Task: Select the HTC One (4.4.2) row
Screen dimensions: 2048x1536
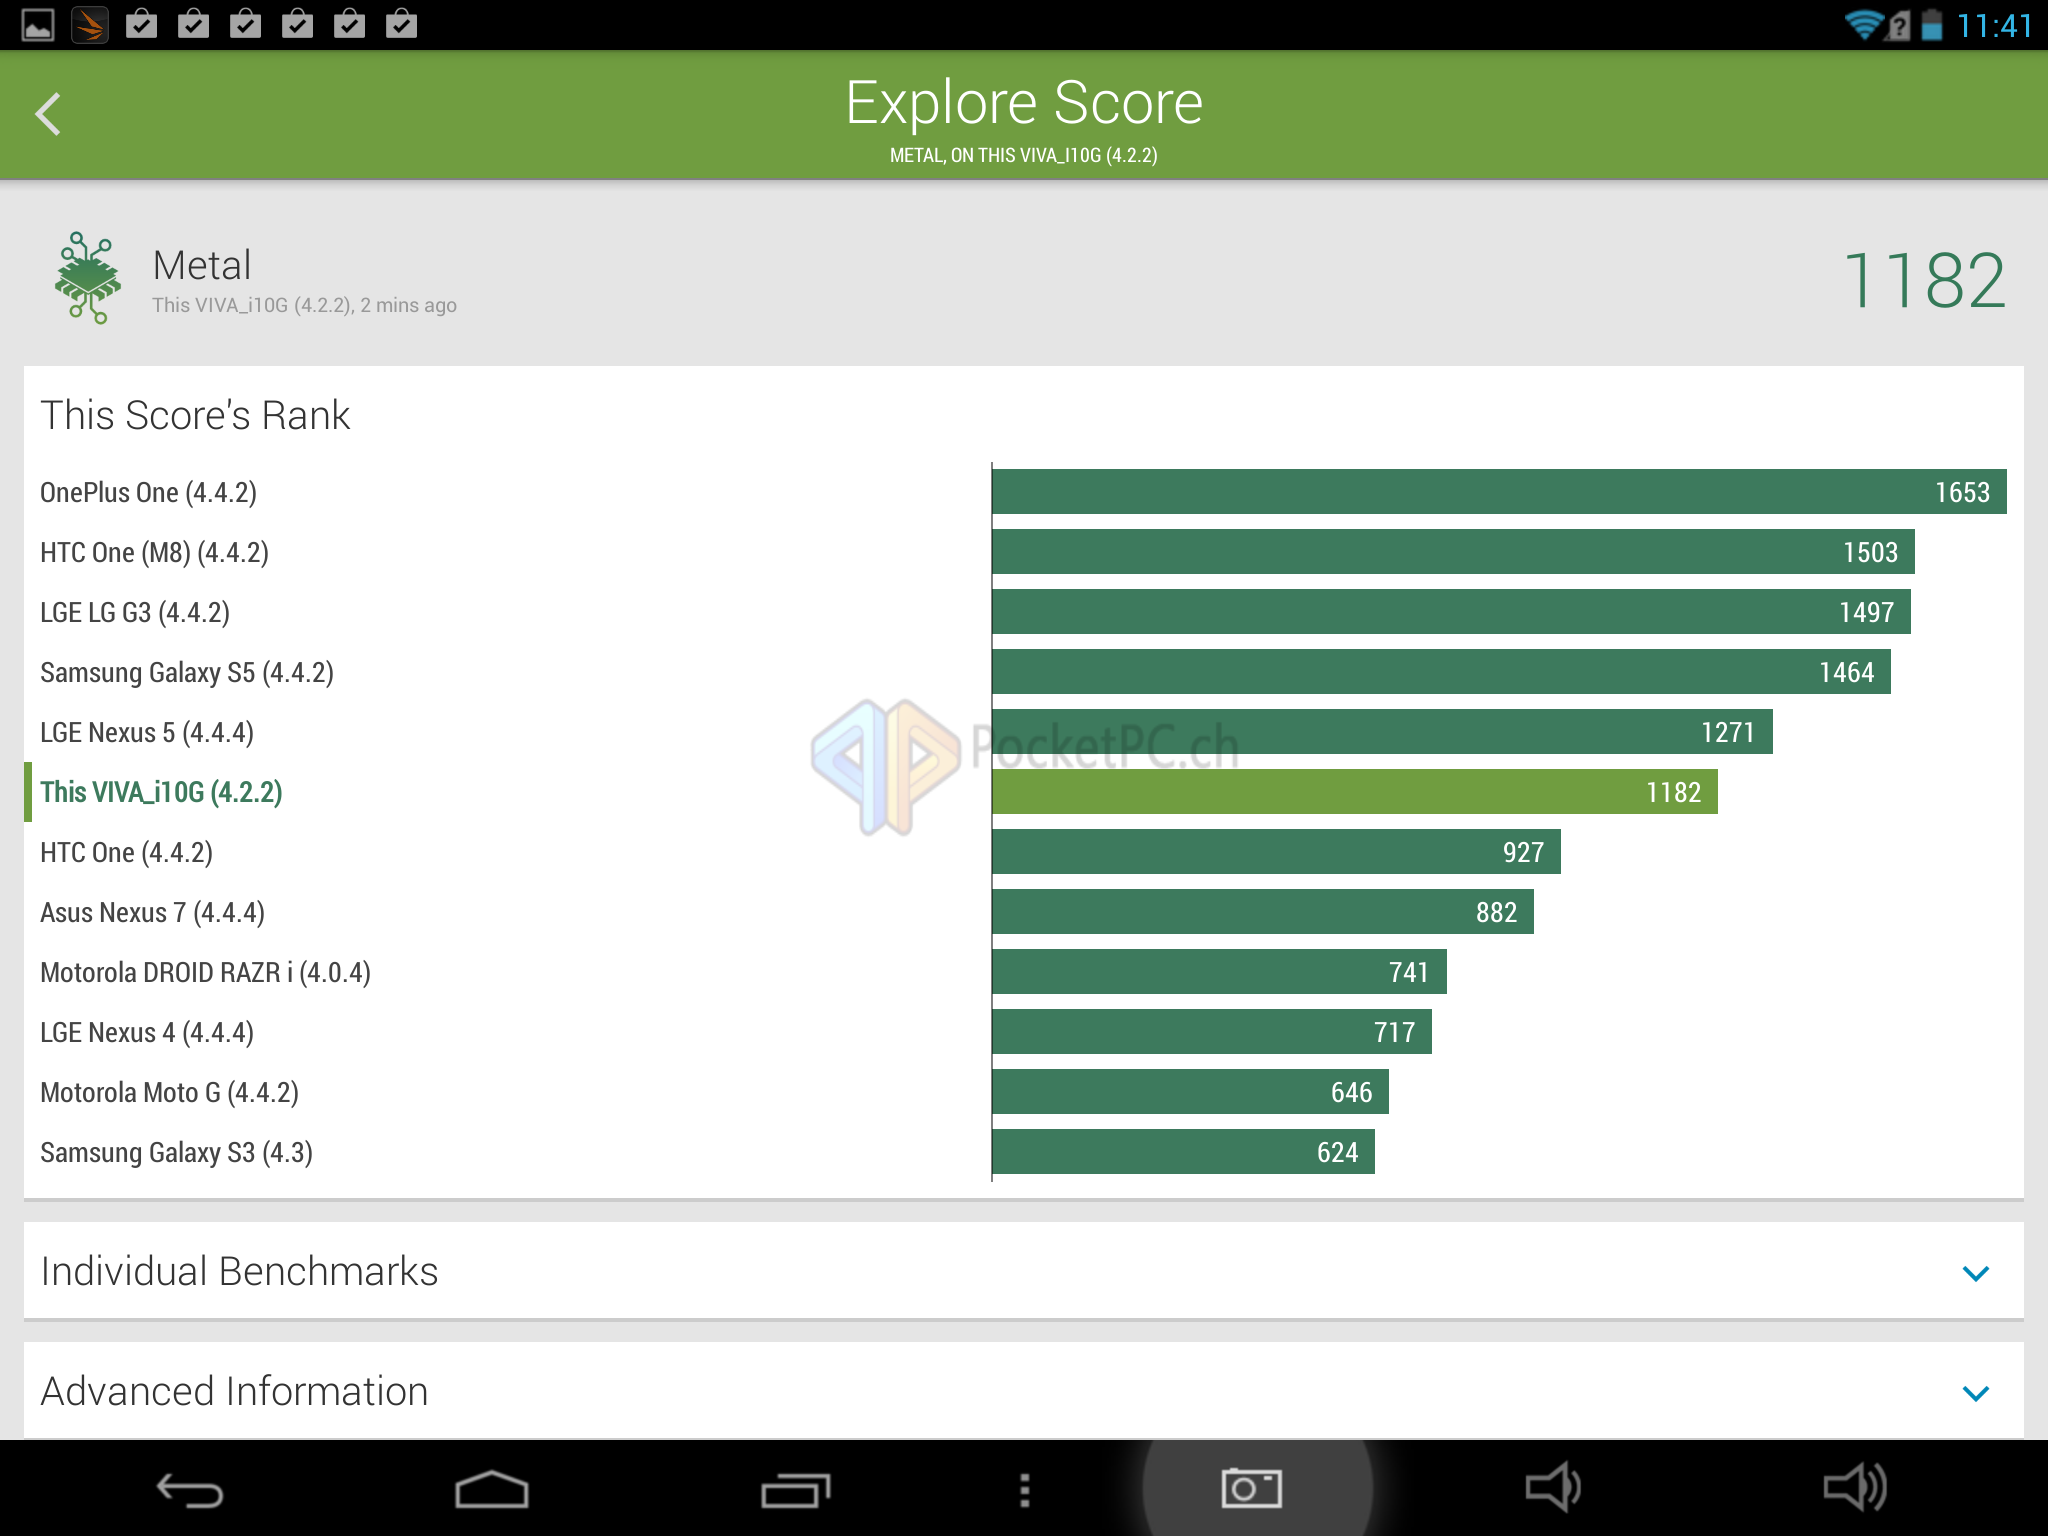Action: click(1024, 852)
